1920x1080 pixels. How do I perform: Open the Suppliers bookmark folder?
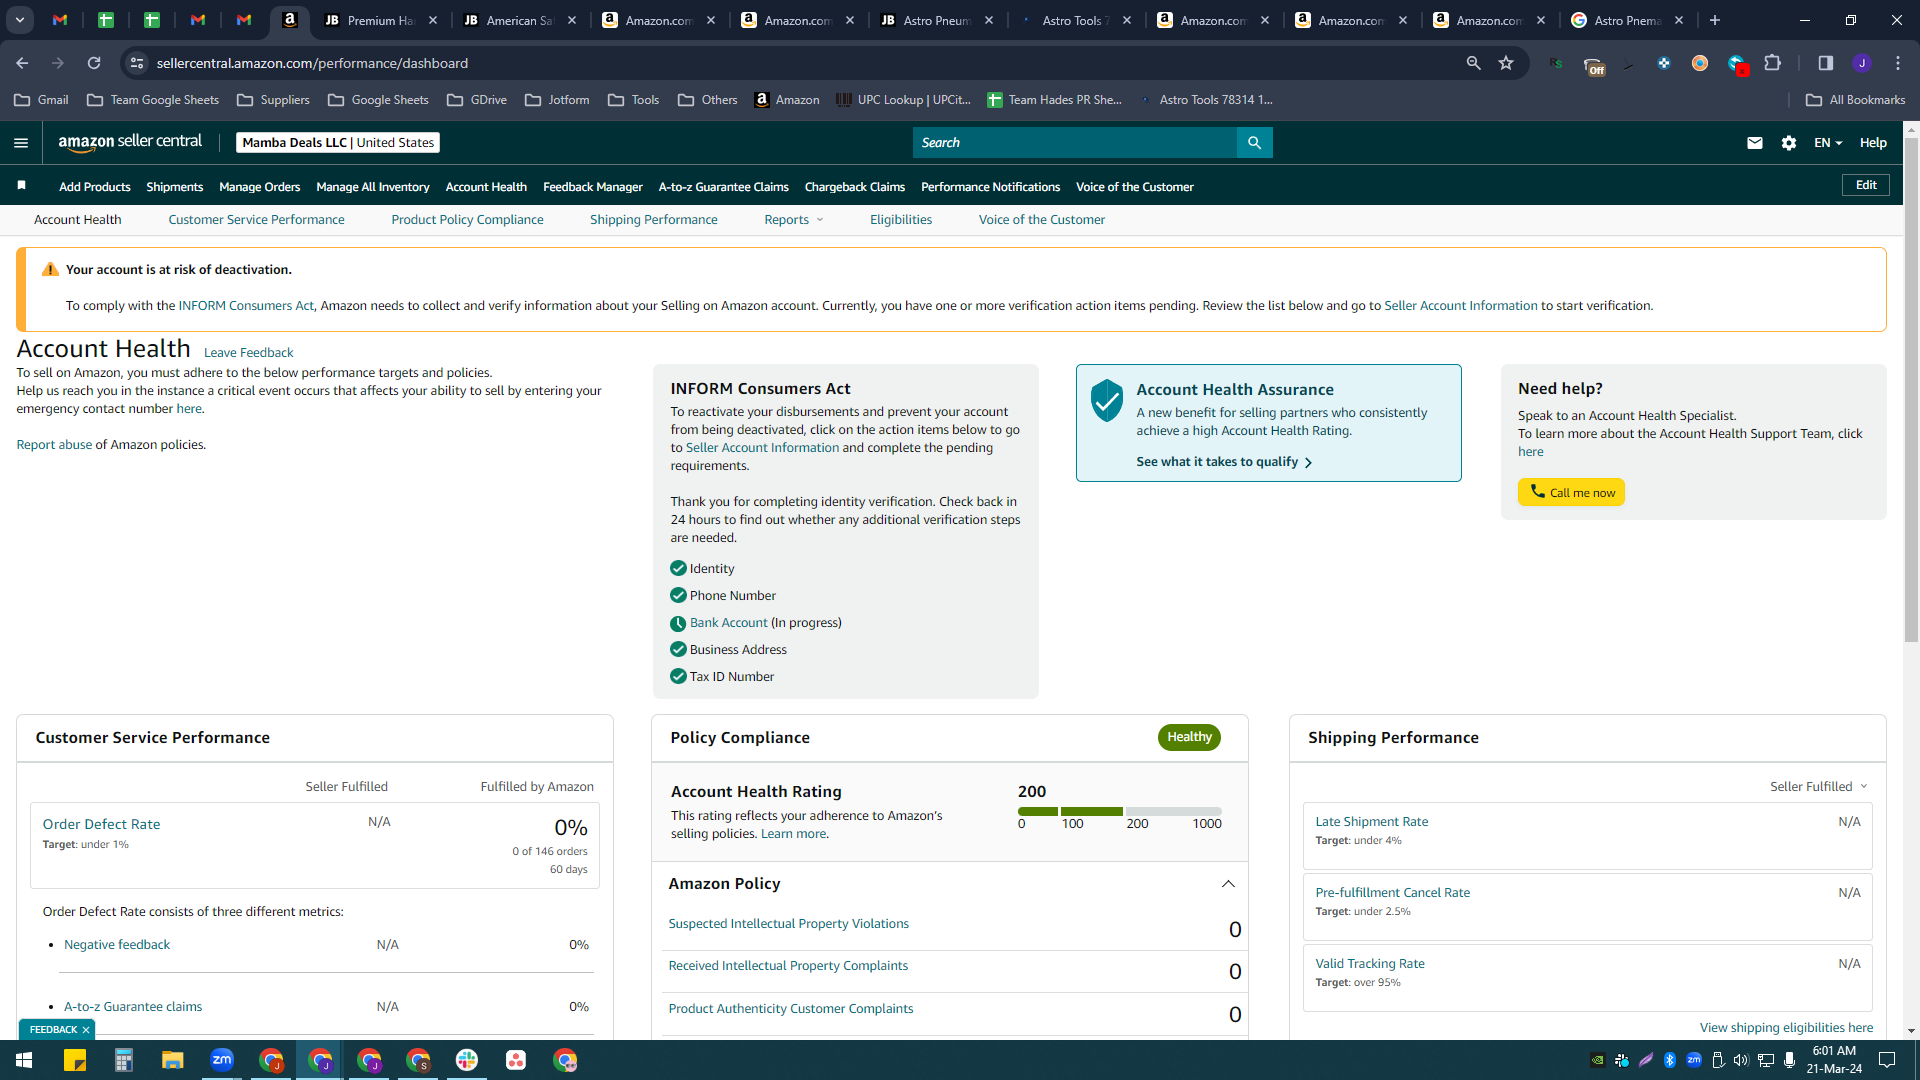[273, 100]
